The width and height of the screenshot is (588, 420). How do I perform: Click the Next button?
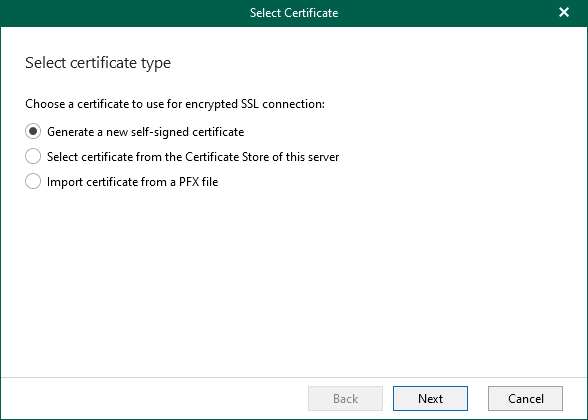point(430,398)
